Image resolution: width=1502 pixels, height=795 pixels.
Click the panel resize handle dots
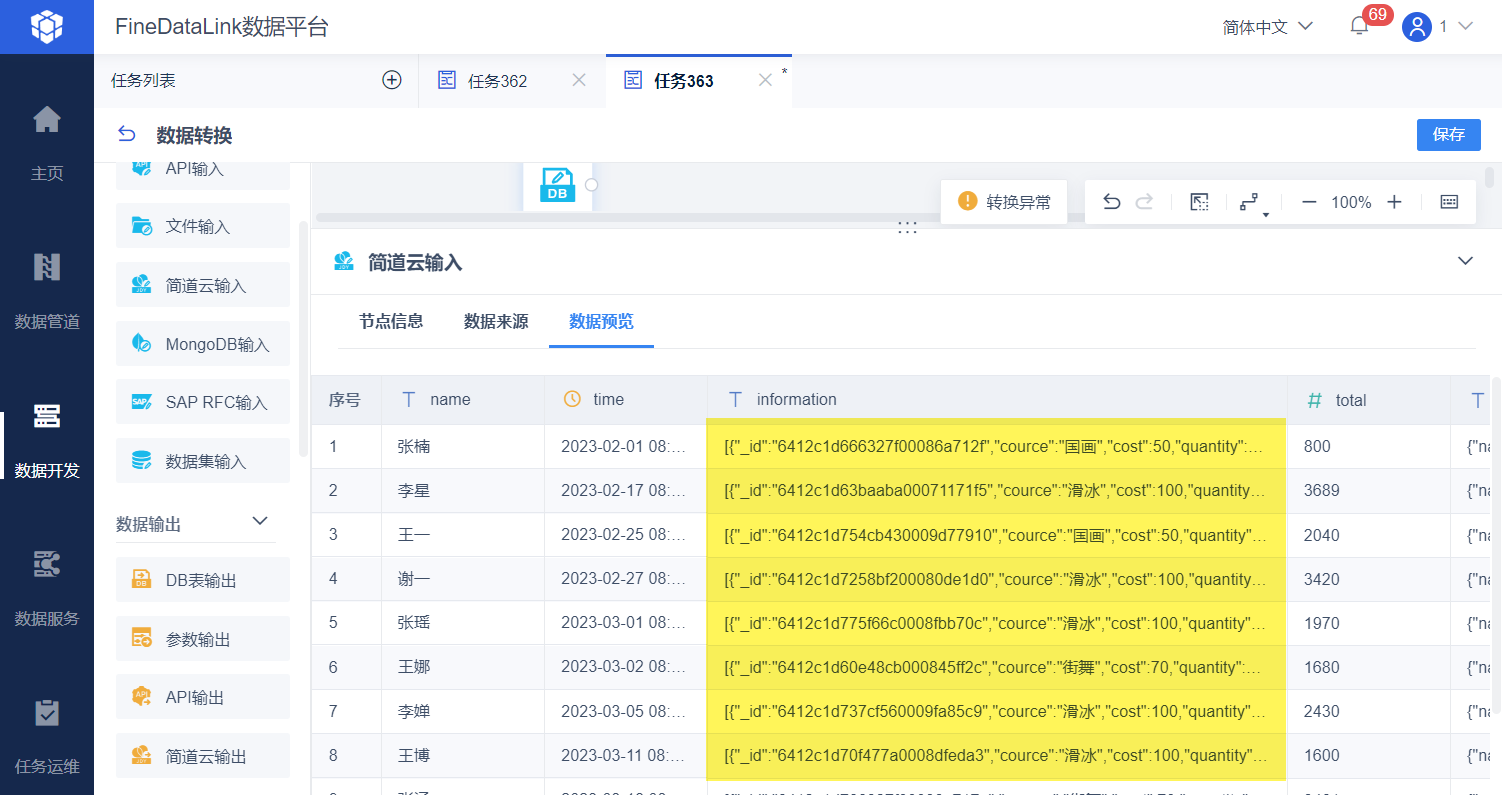907,227
